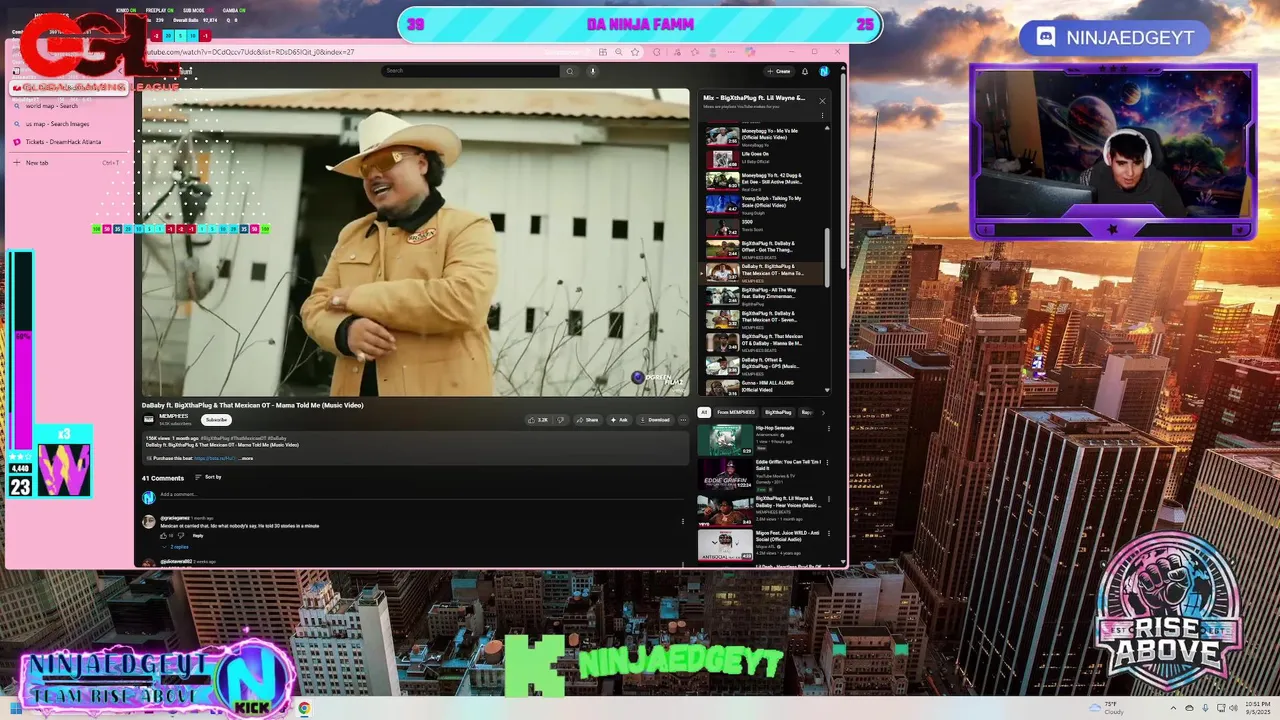
Task: Expand the 2 replies thread
Action: pos(177,547)
